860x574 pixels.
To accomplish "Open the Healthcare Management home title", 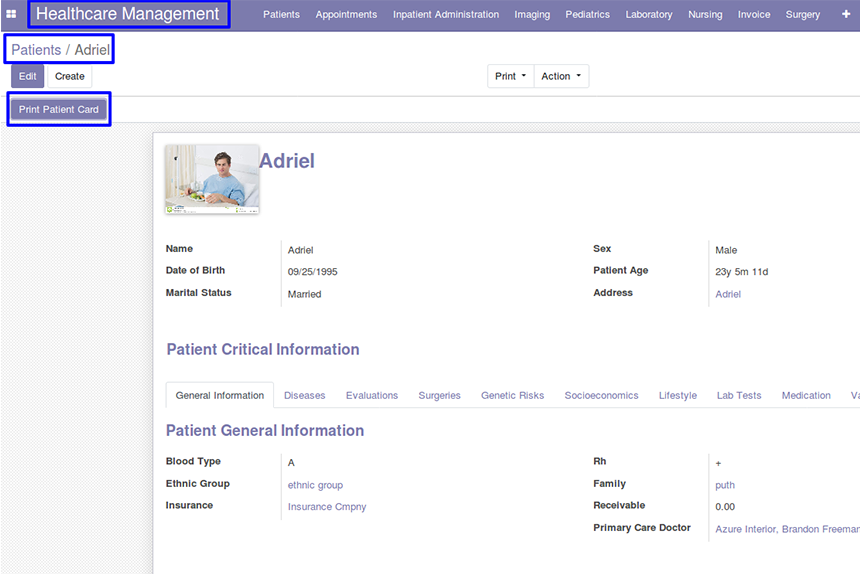I will click(x=128, y=14).
